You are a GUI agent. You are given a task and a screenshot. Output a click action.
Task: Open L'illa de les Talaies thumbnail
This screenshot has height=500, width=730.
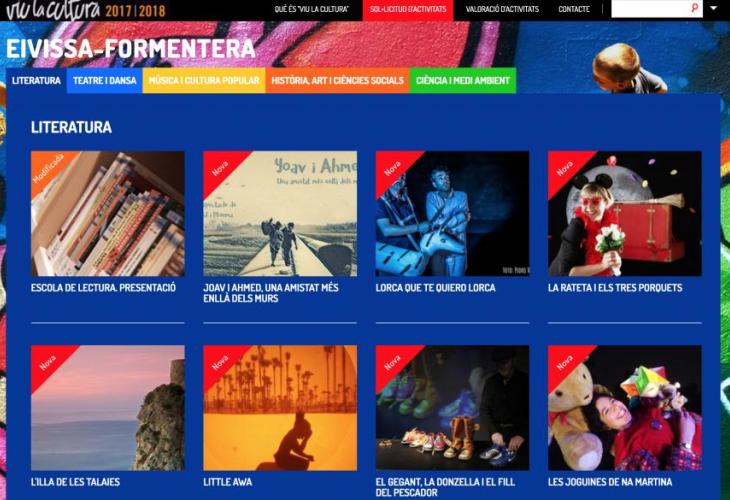click(x=108, y=407)
